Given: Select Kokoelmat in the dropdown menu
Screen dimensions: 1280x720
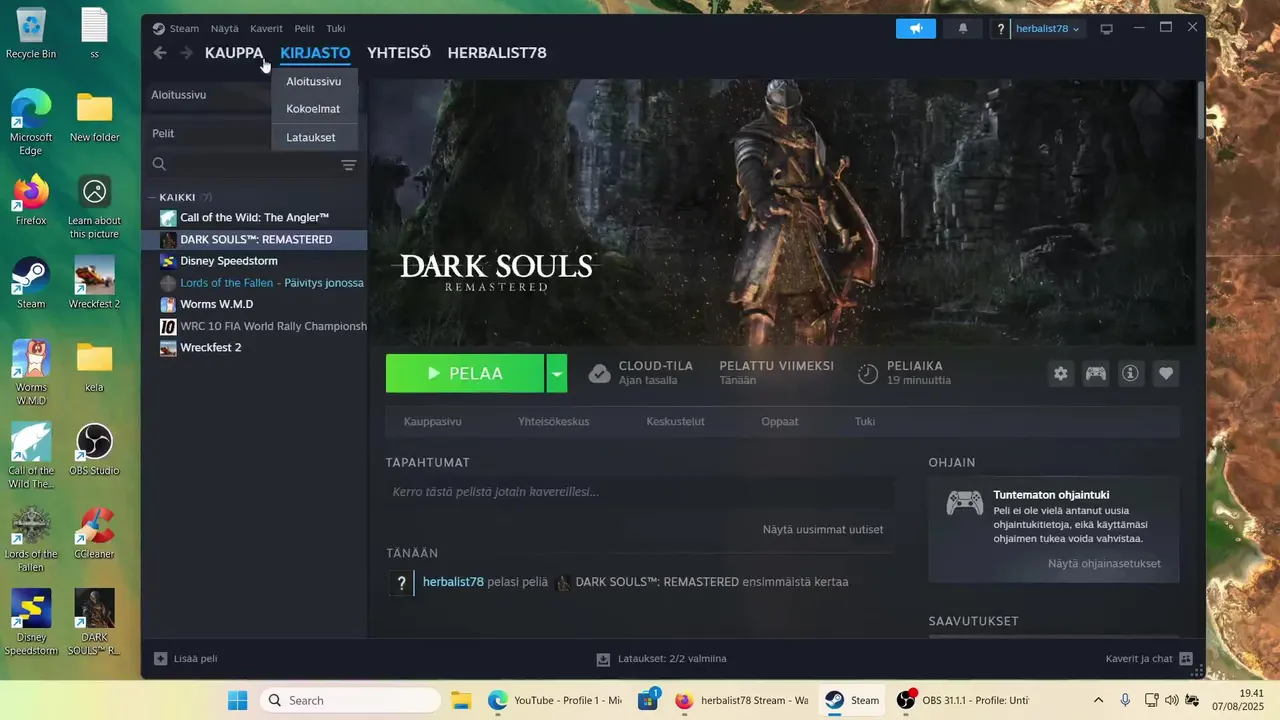Looking at the screenshot, I should click(x=314, y=109).
